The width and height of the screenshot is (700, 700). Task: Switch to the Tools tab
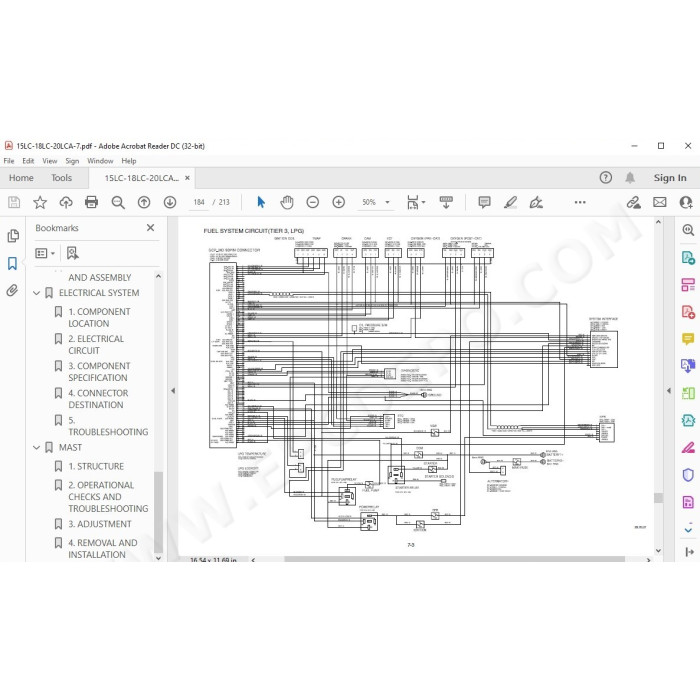pyautogui.click(x=61, y=178)
